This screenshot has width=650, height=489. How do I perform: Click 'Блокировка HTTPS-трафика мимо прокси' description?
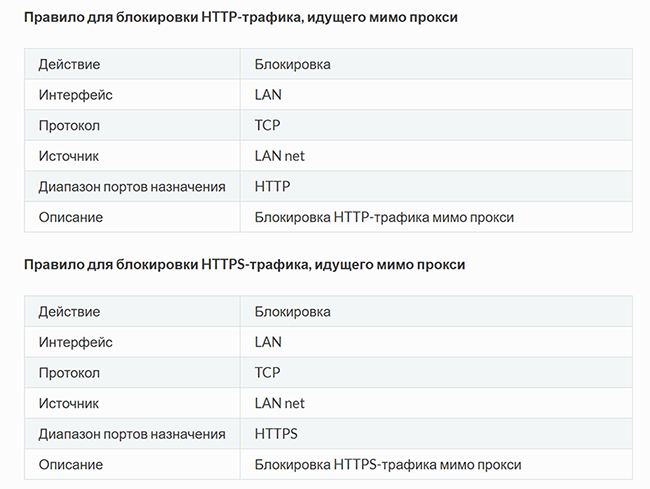388,465
